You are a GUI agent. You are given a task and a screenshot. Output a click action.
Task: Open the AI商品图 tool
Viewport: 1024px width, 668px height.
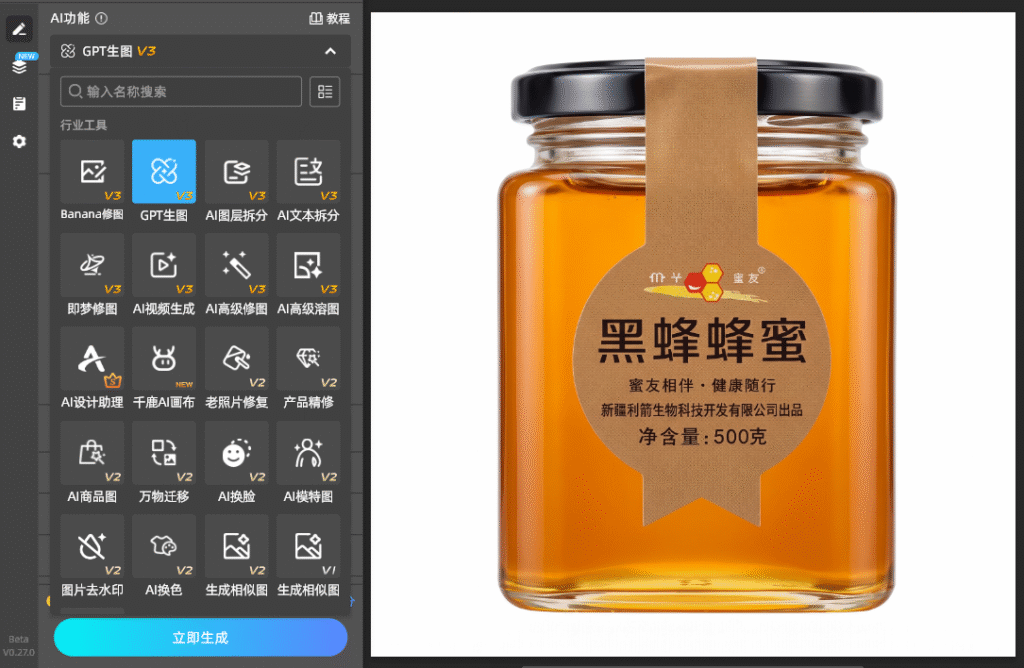click(x=92, y=453)
